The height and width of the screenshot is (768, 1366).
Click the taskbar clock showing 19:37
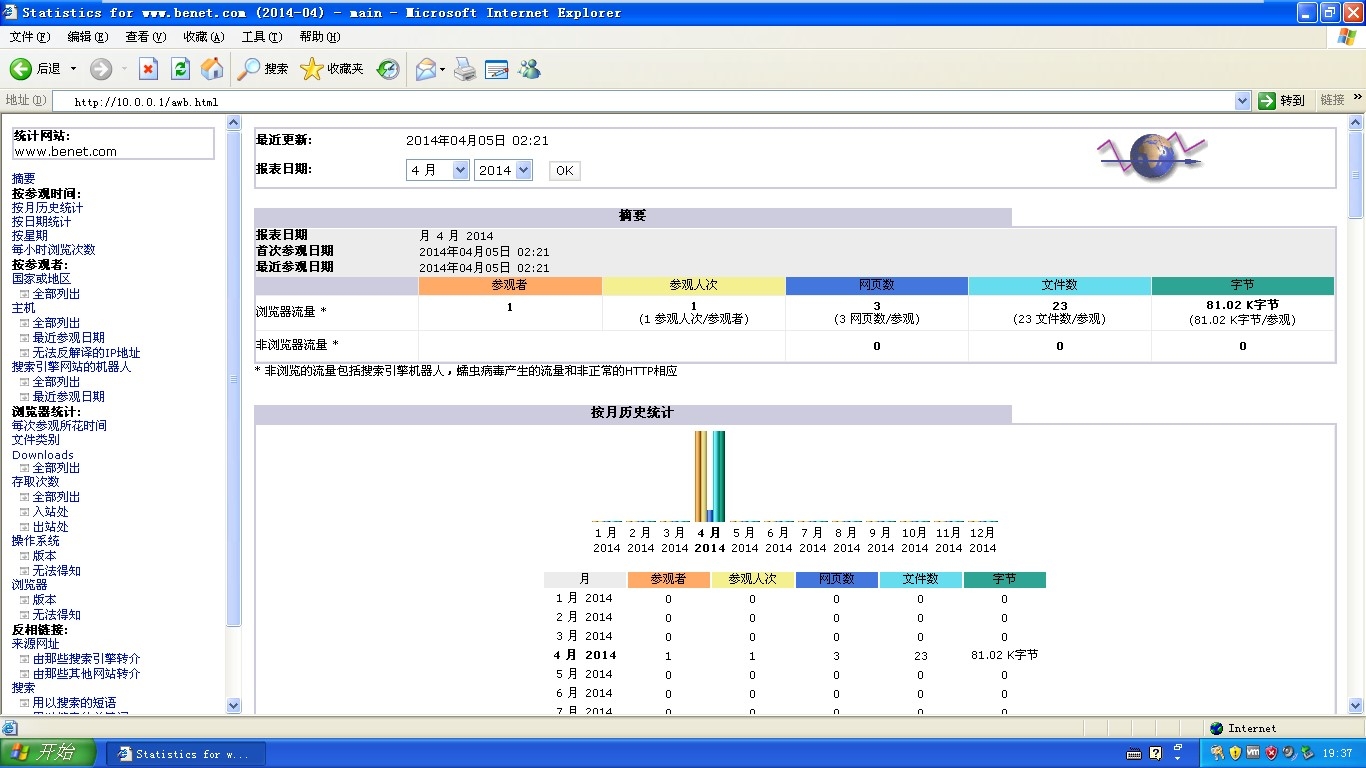[1337, 753]
